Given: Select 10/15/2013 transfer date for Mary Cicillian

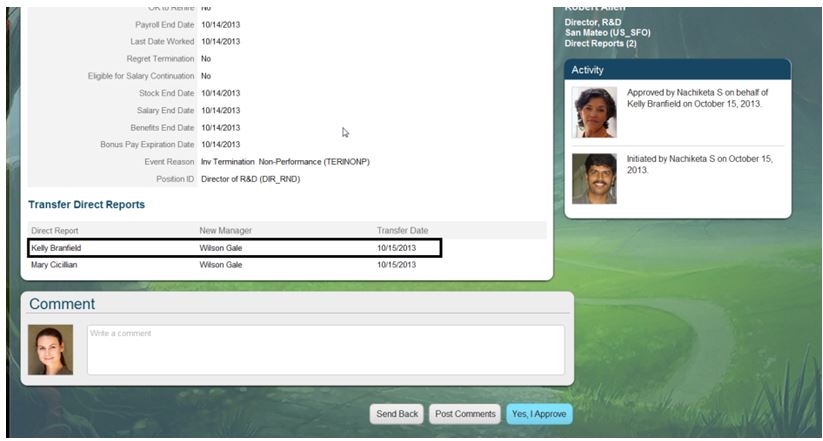Looking at the screenshot, I should (396, 265).
